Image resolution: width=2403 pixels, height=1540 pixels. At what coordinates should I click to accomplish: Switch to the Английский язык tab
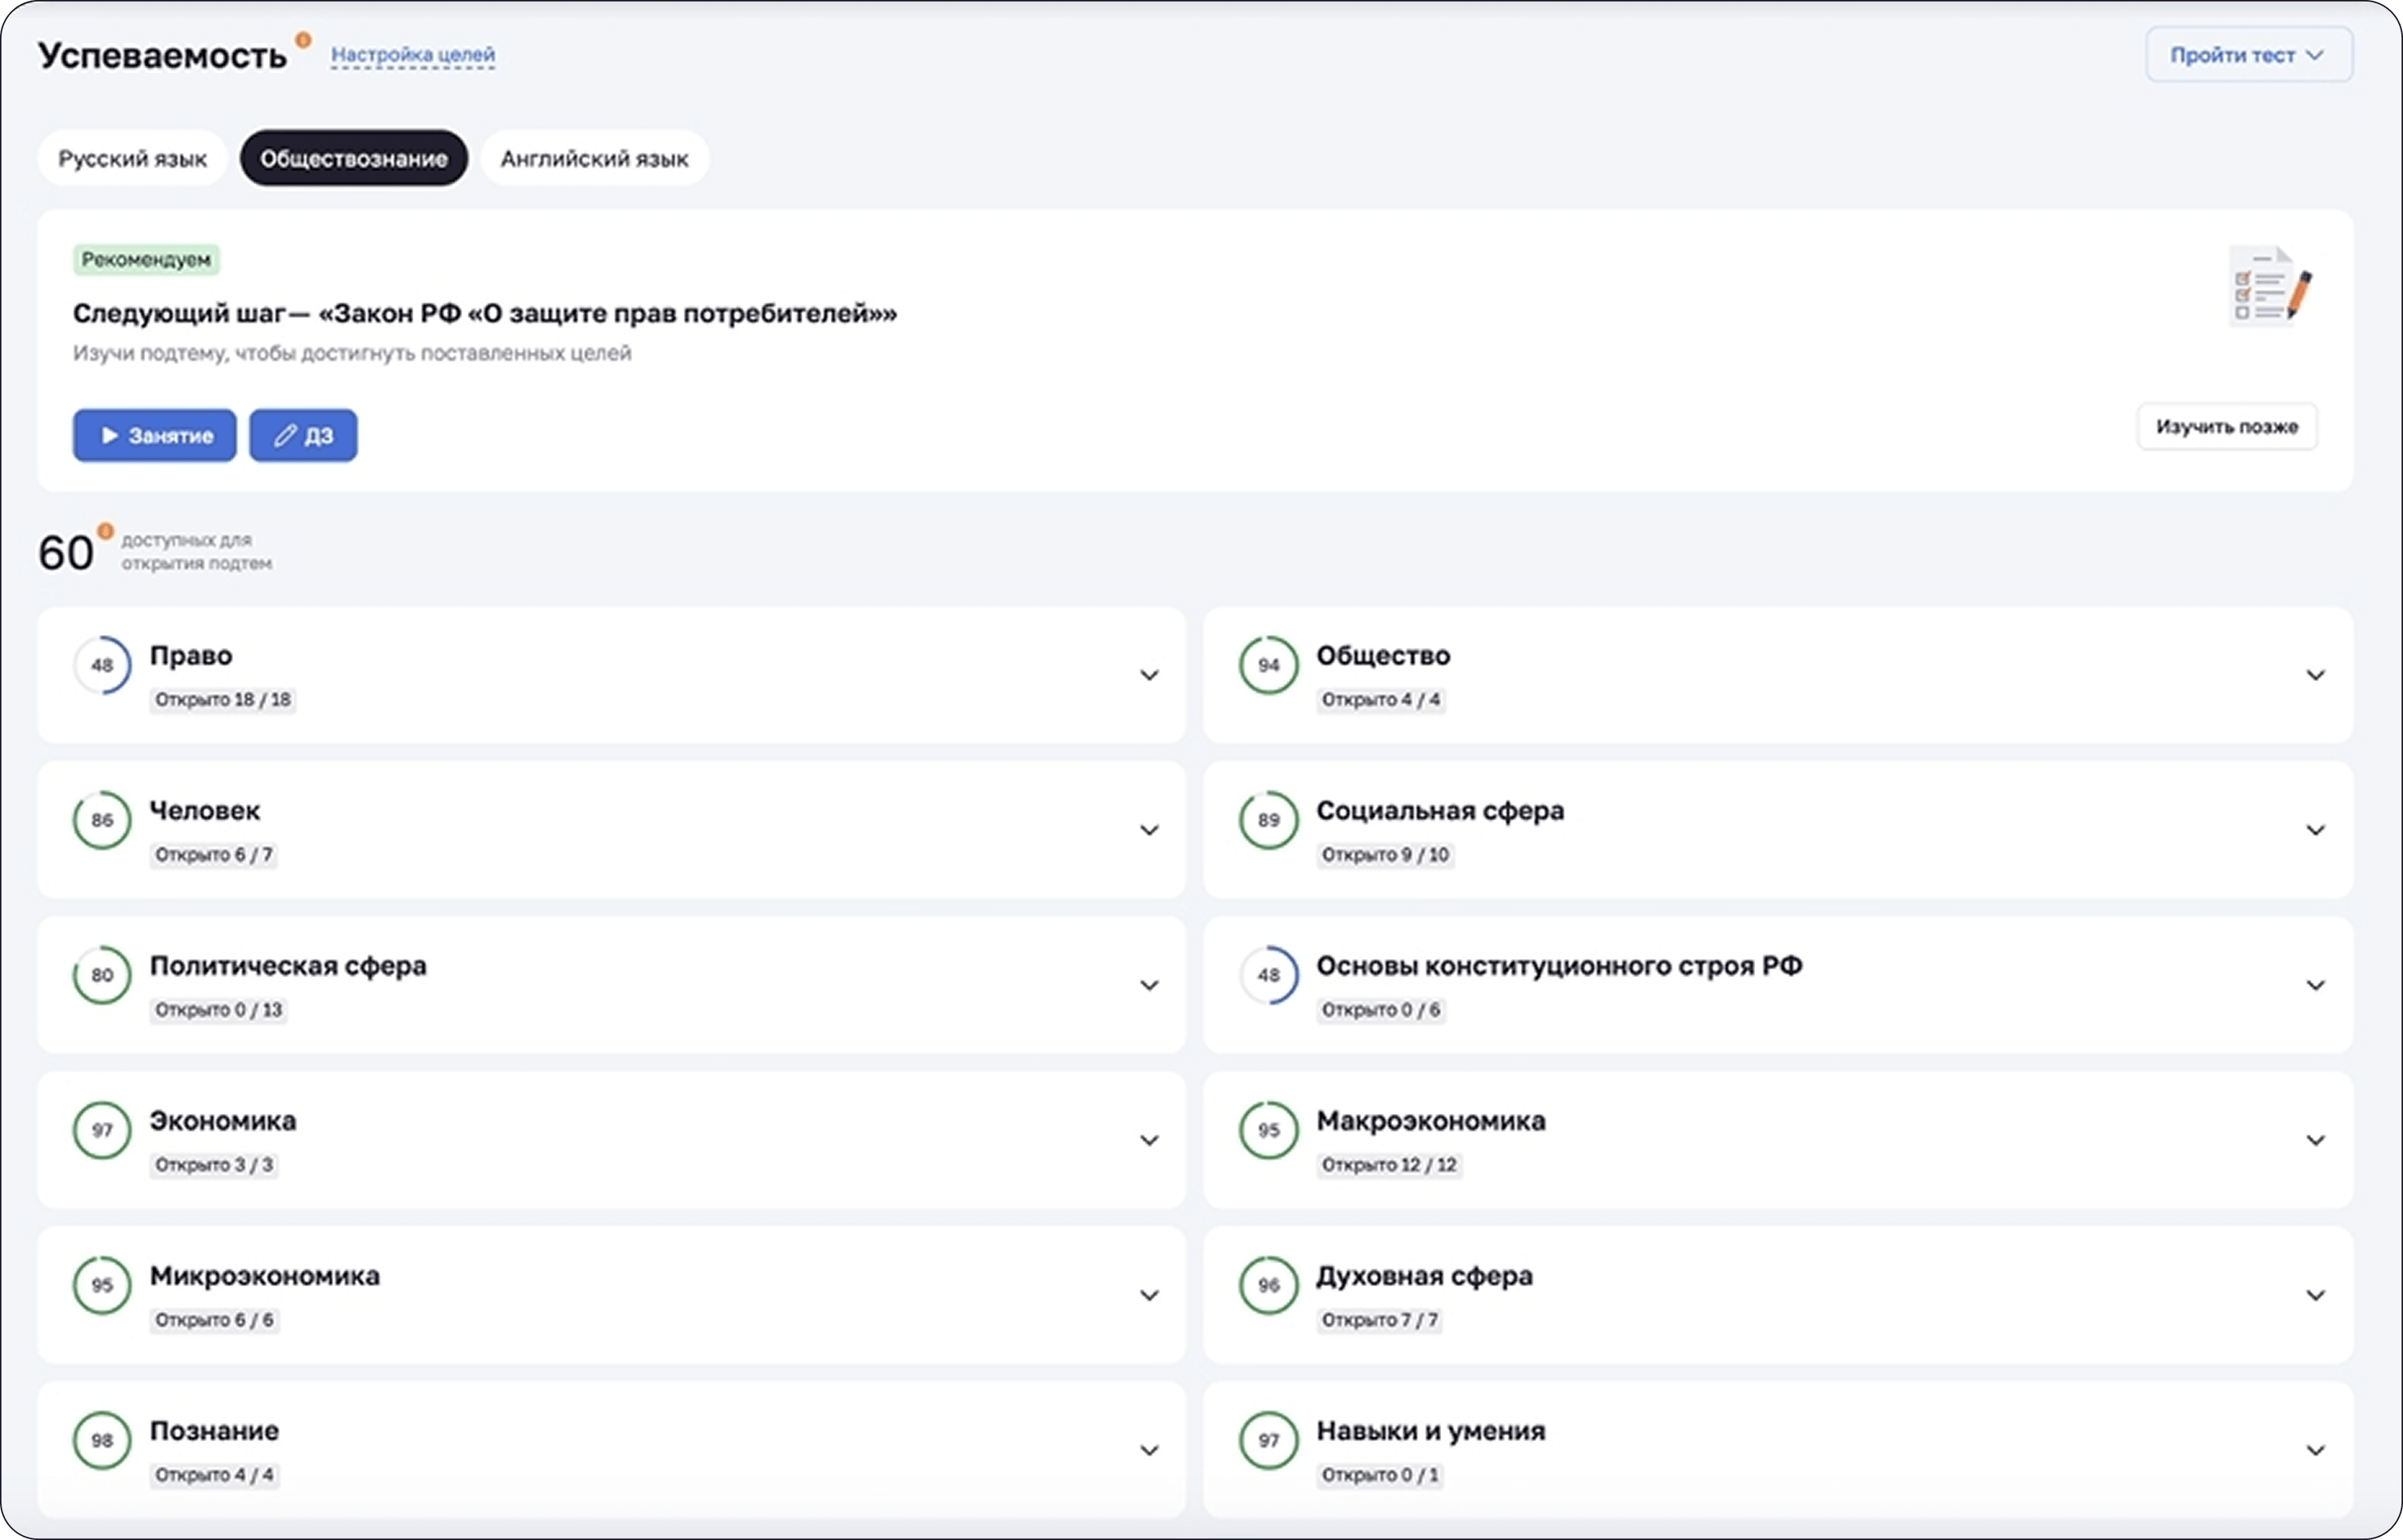tap(594, 158)
